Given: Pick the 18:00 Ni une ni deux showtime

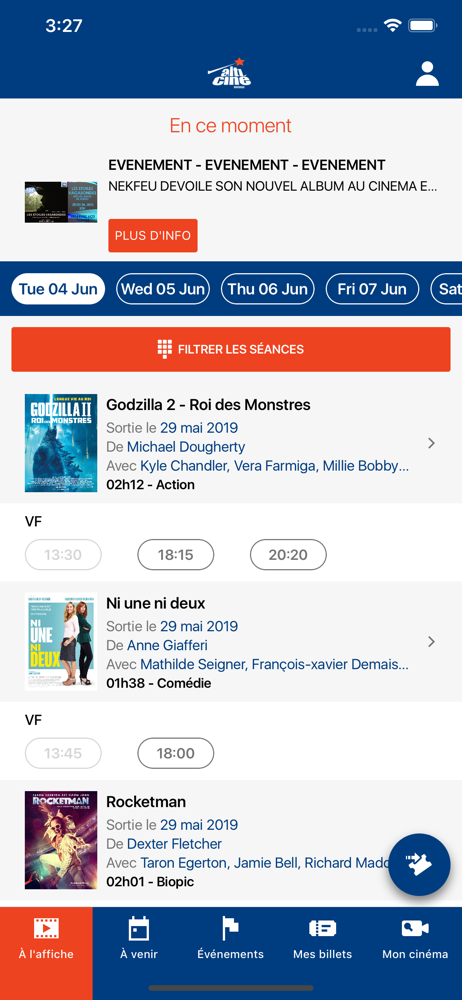Looking at the screenshot, I should coord(175,753).
